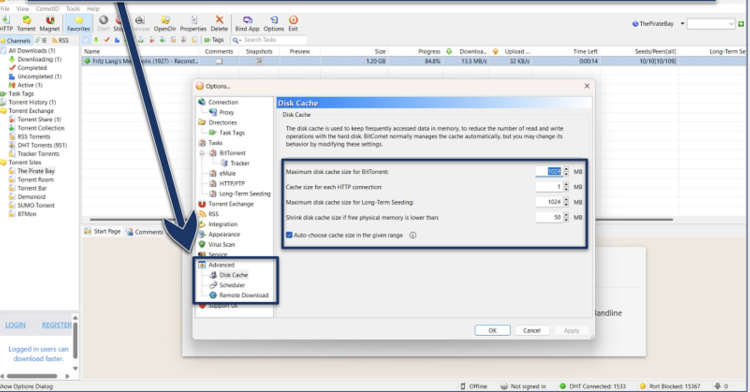
Task: Click stepper for Cache size each HTTP connection
Action: [x=566, y=187]
